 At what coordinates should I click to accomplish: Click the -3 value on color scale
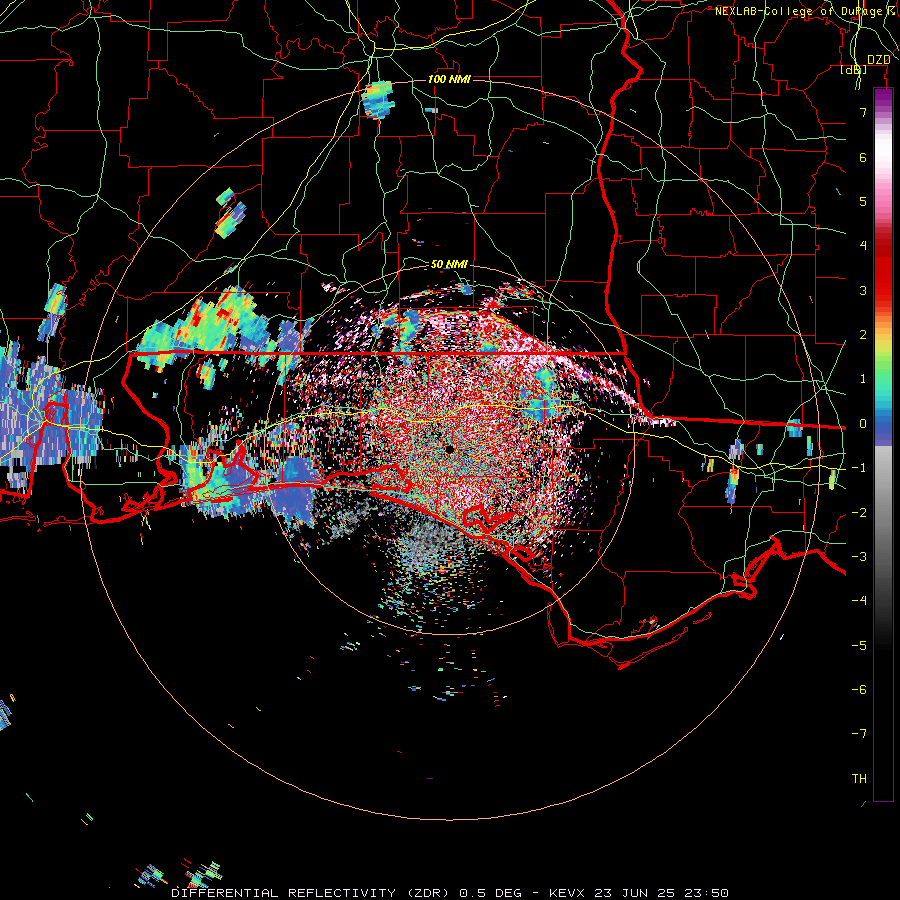[x=859, y=556]
